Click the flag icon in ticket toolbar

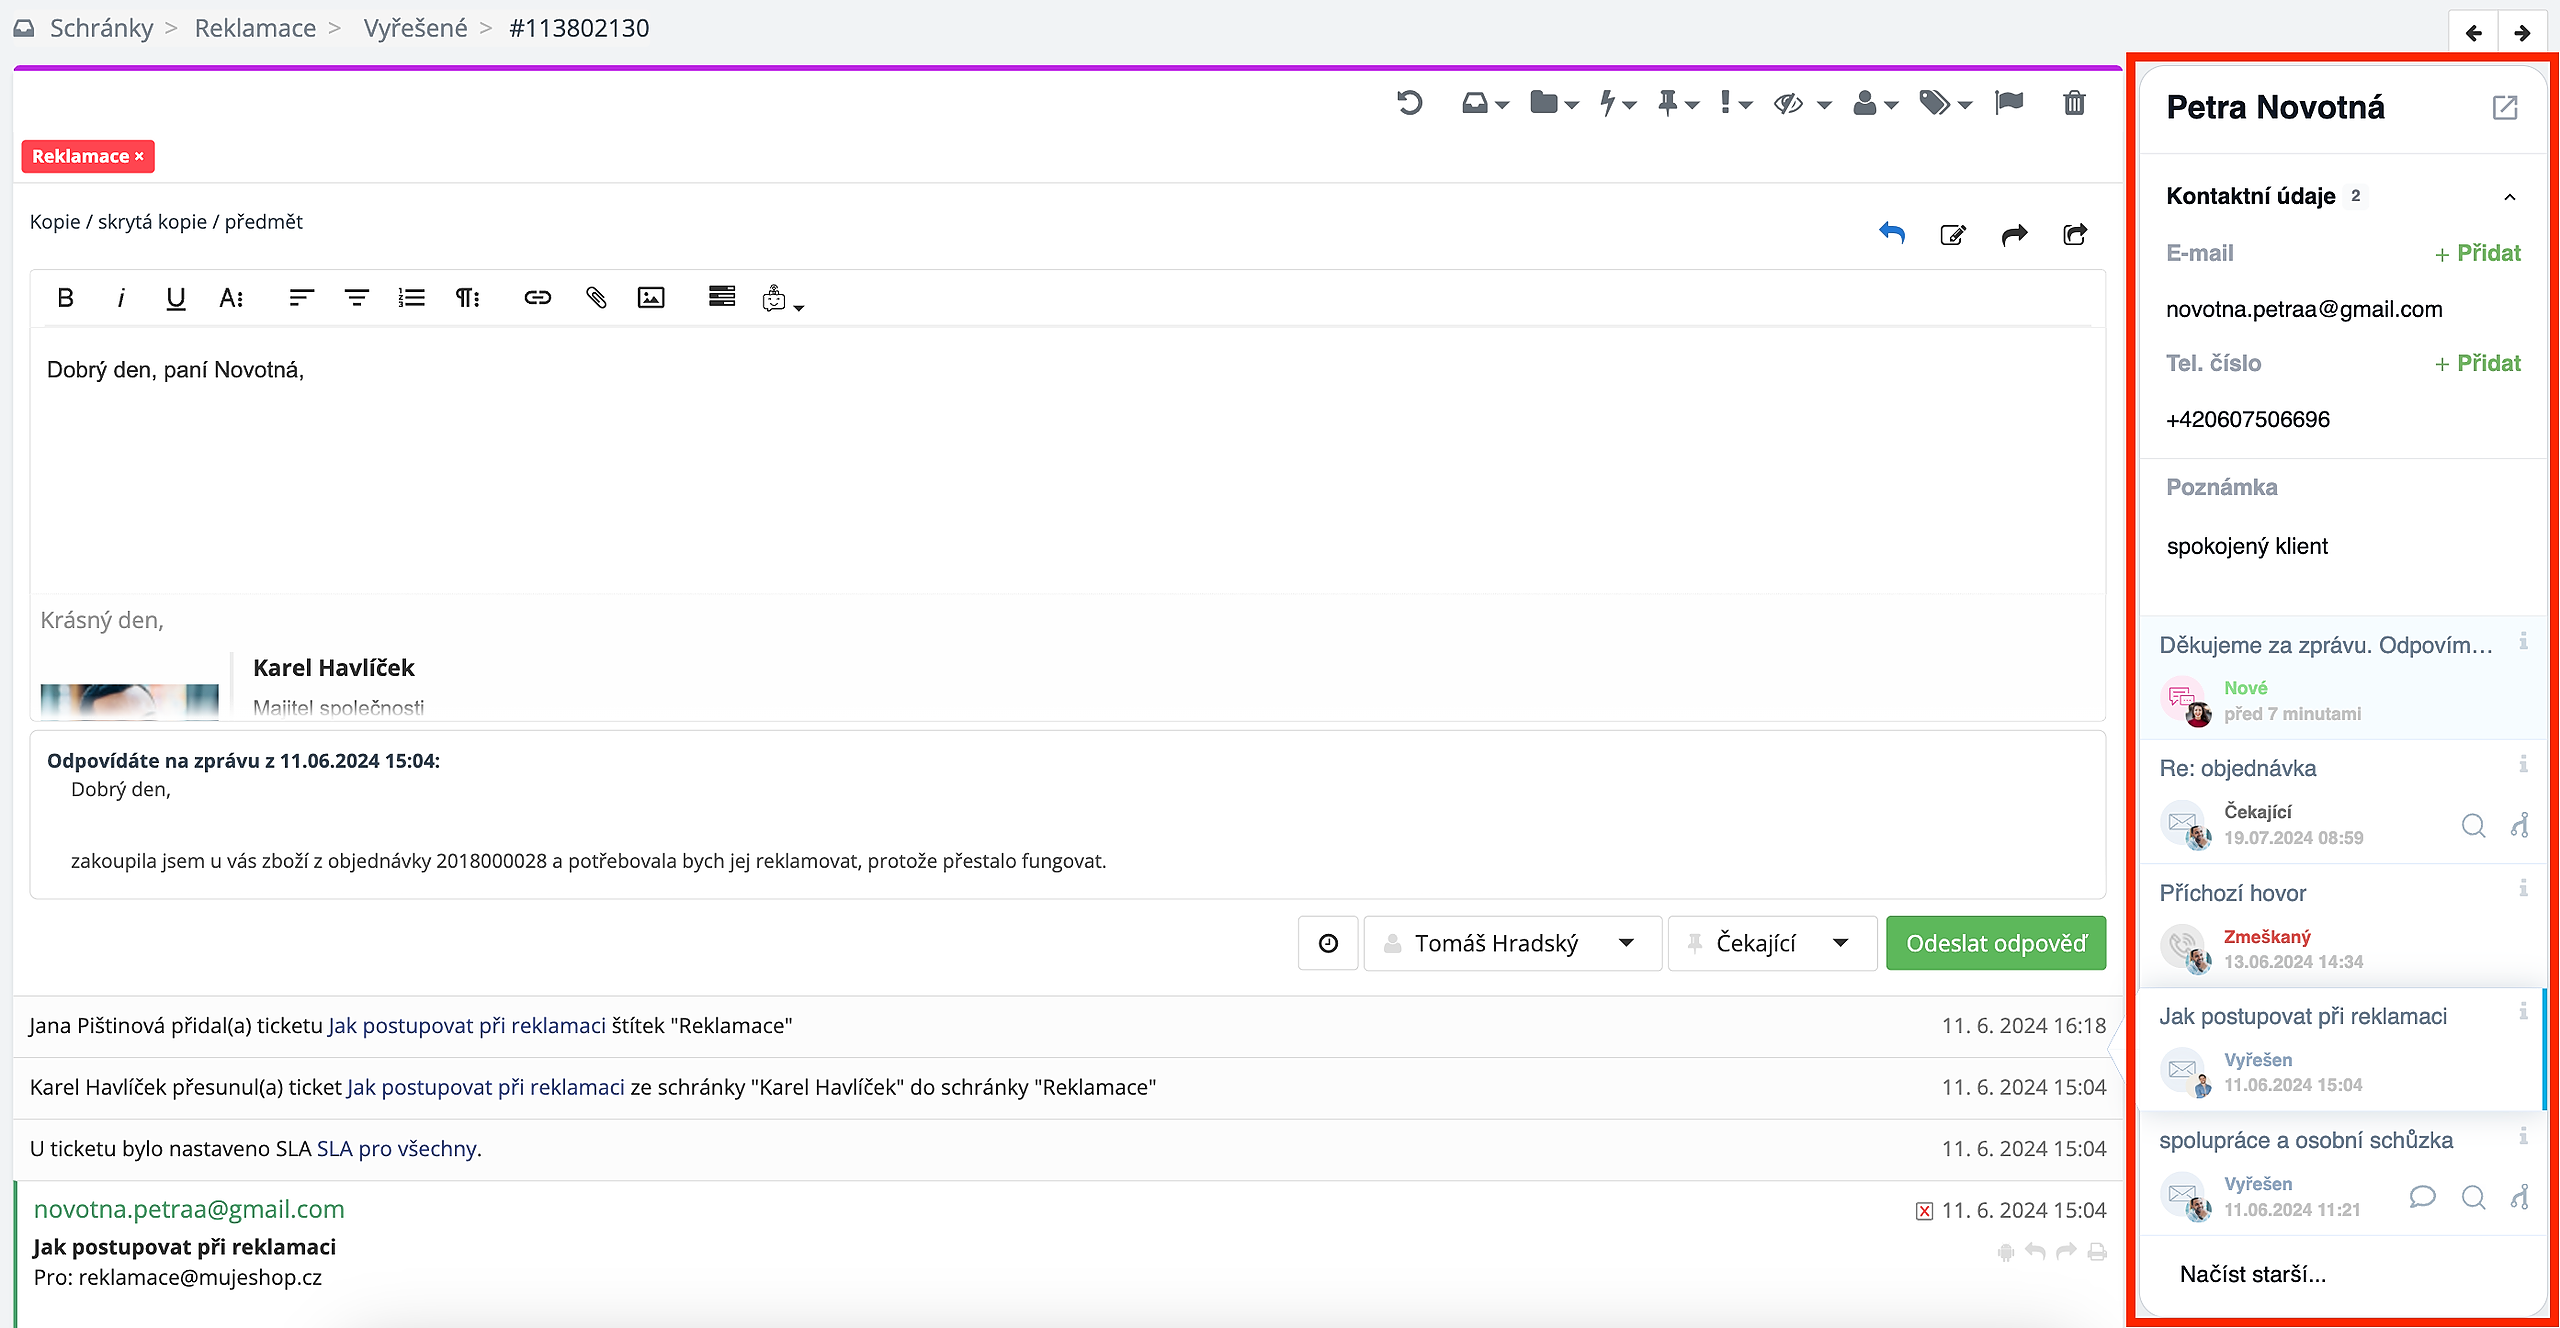pos(2008,103)
